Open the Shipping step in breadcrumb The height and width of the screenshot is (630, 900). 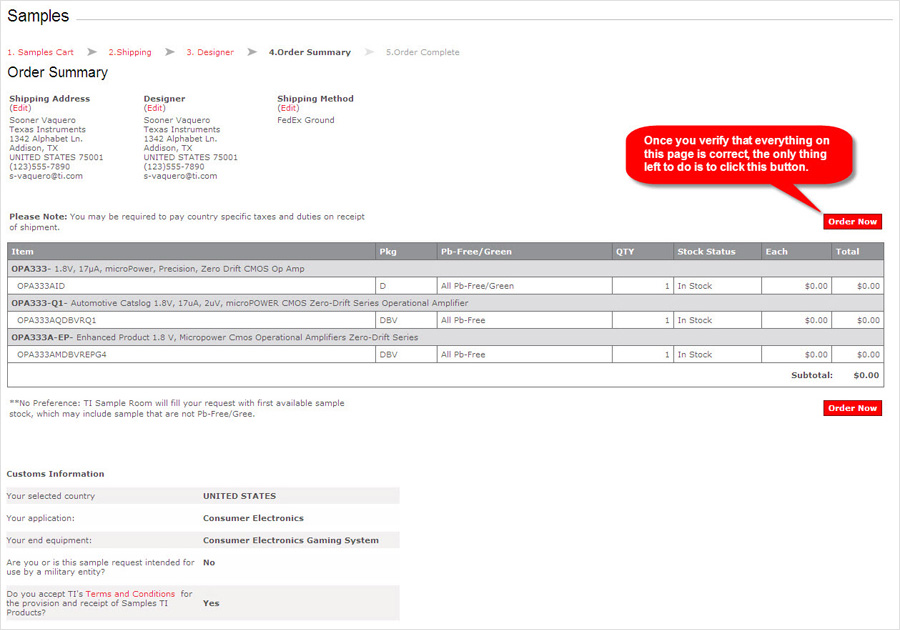click(130, 52)
